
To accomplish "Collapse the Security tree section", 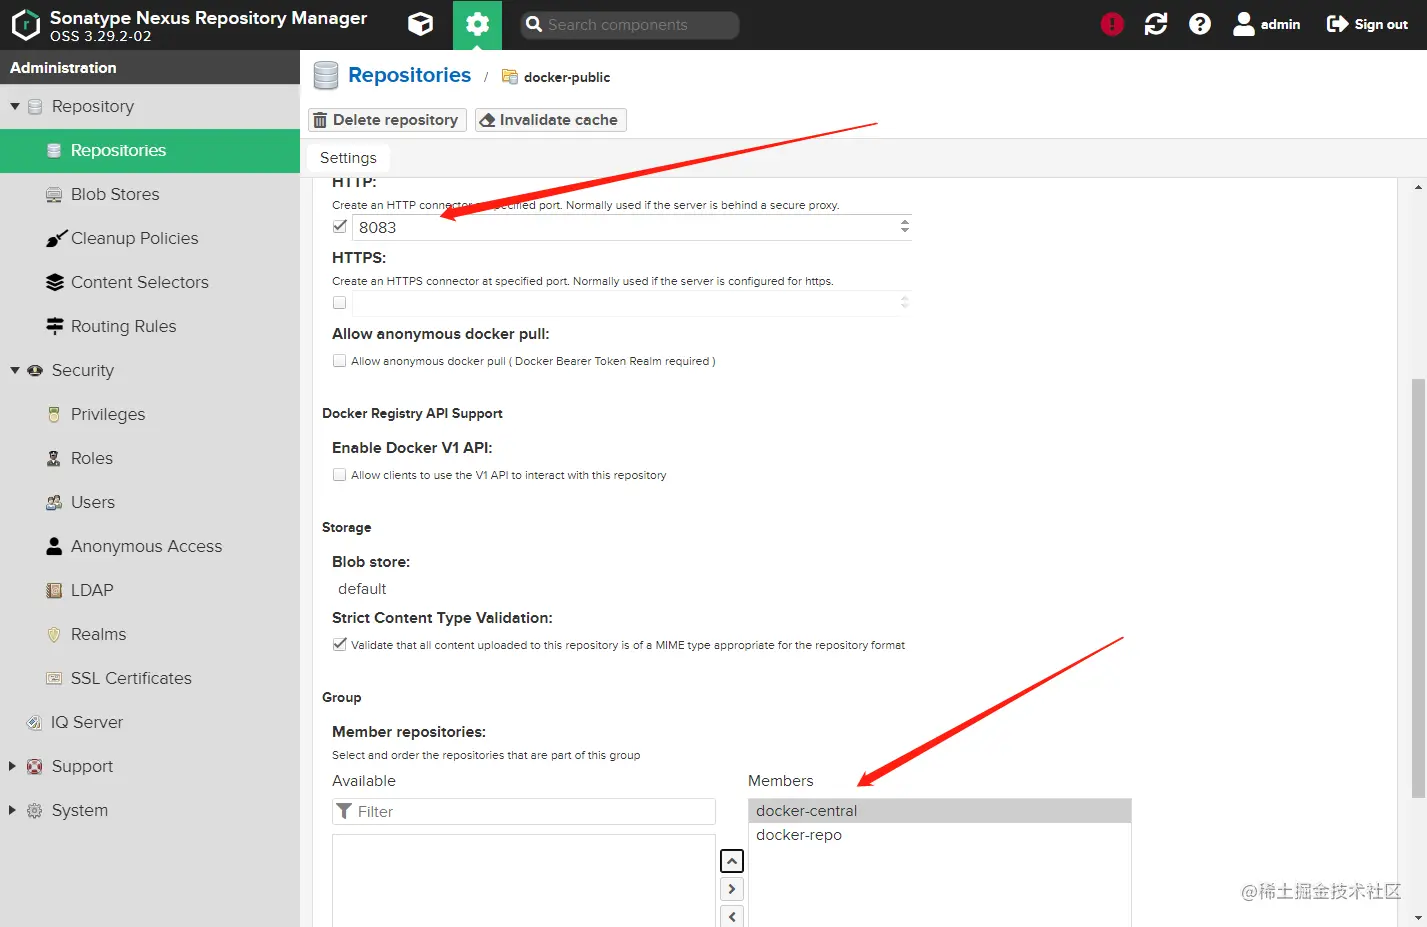I will [x=15, y=370].
